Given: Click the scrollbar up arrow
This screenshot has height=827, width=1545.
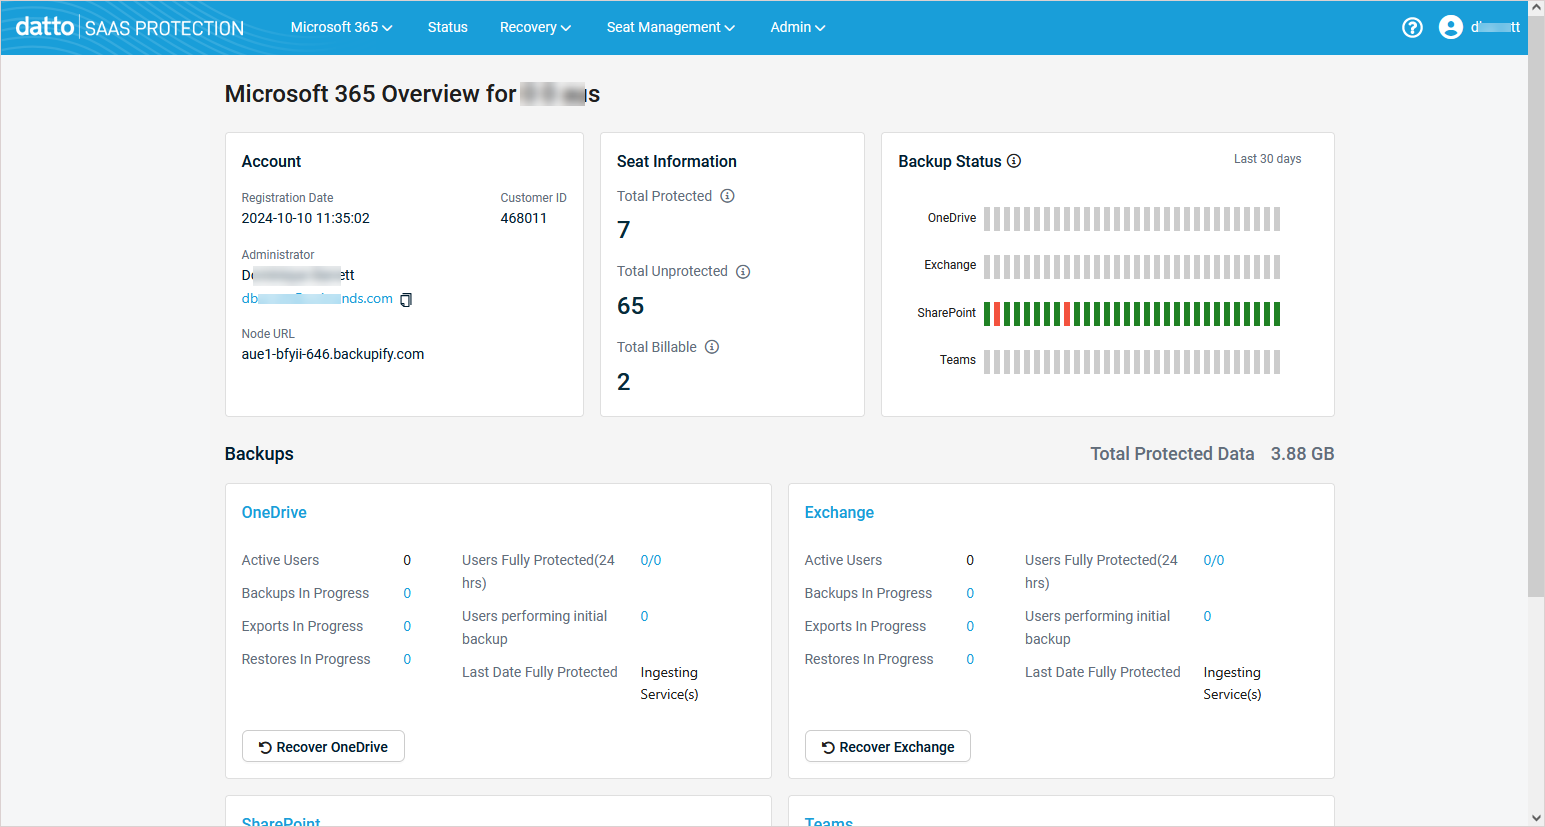Looking at the screenshot, I should (x=1536, y=7).
